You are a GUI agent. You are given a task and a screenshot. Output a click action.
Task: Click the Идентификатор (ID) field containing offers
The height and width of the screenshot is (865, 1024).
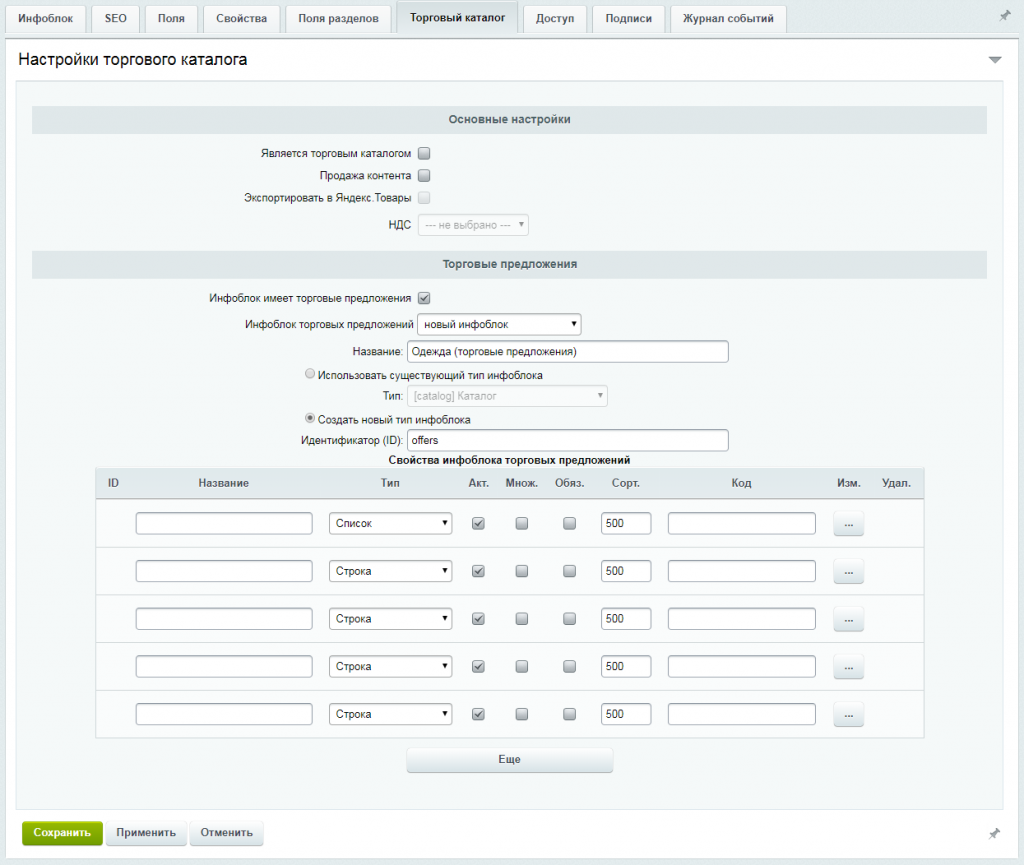568,441
